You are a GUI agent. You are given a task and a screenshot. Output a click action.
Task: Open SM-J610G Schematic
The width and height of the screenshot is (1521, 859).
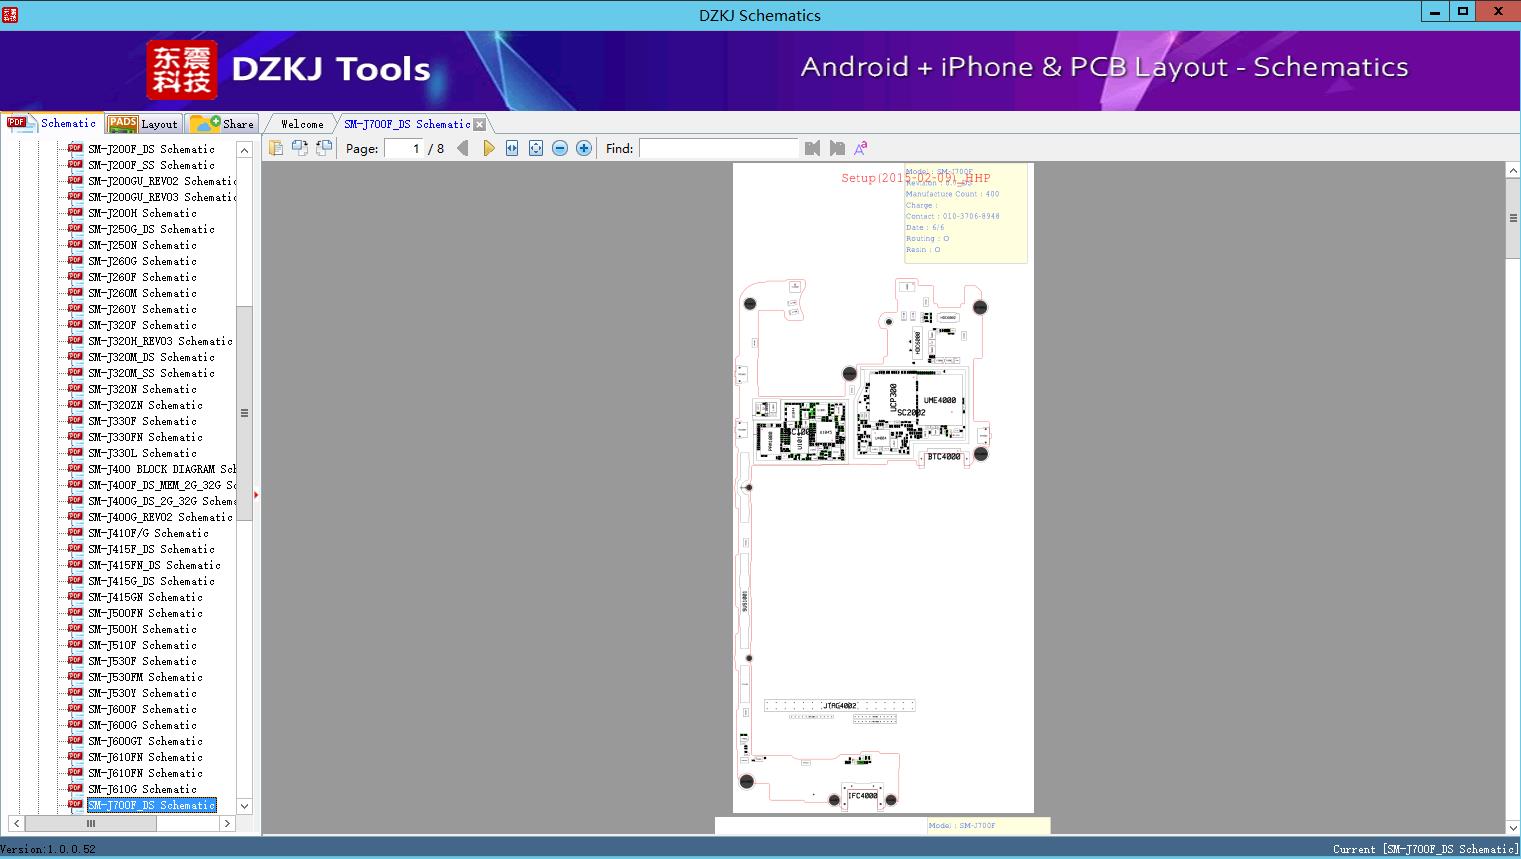pos(142,789)
